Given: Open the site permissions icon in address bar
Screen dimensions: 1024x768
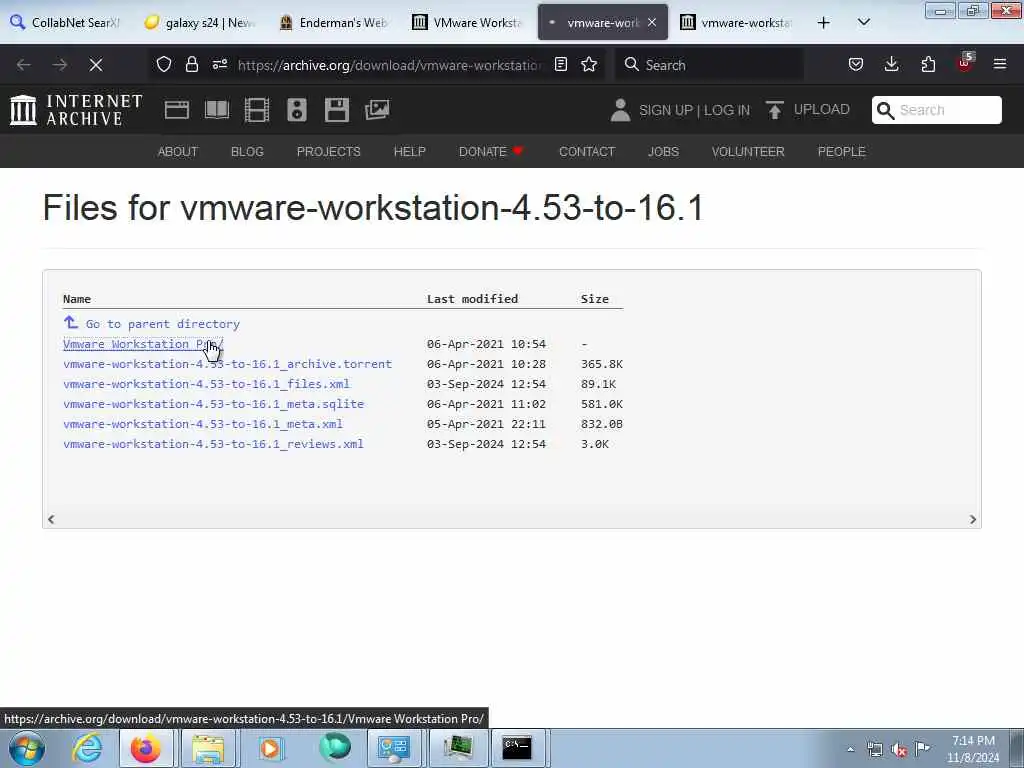Looking at the screenshot, I should tap(220, 64).
